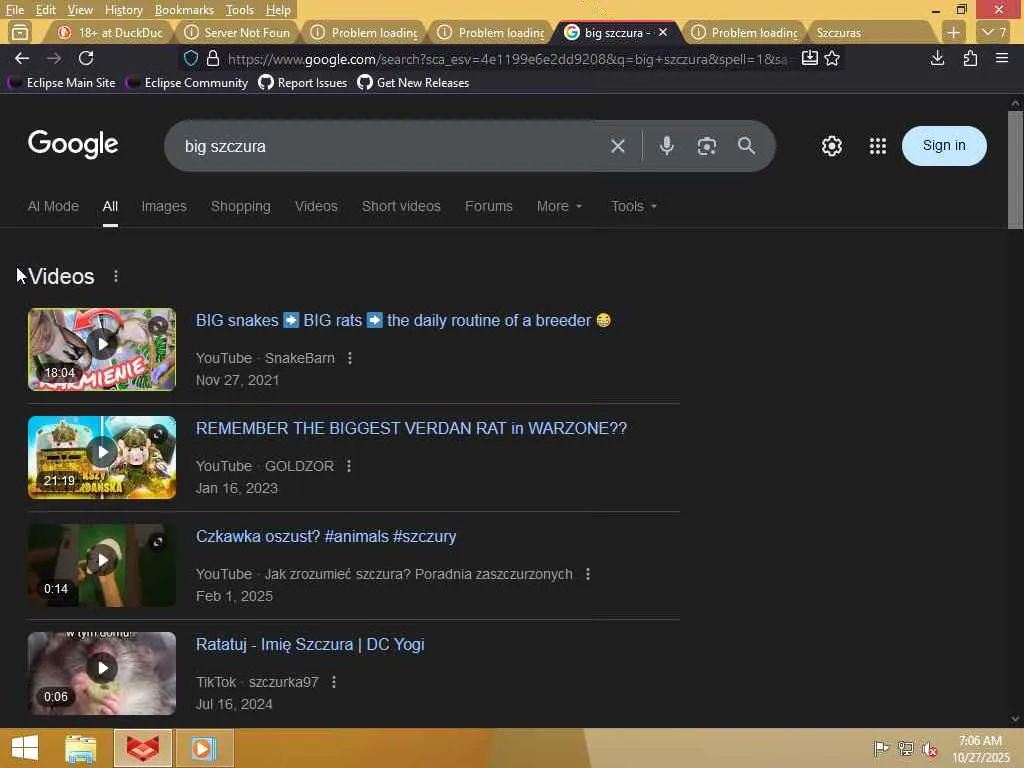Open the tracking protection shield icon
1024x768 pixels.
click(x=191, y=58)
